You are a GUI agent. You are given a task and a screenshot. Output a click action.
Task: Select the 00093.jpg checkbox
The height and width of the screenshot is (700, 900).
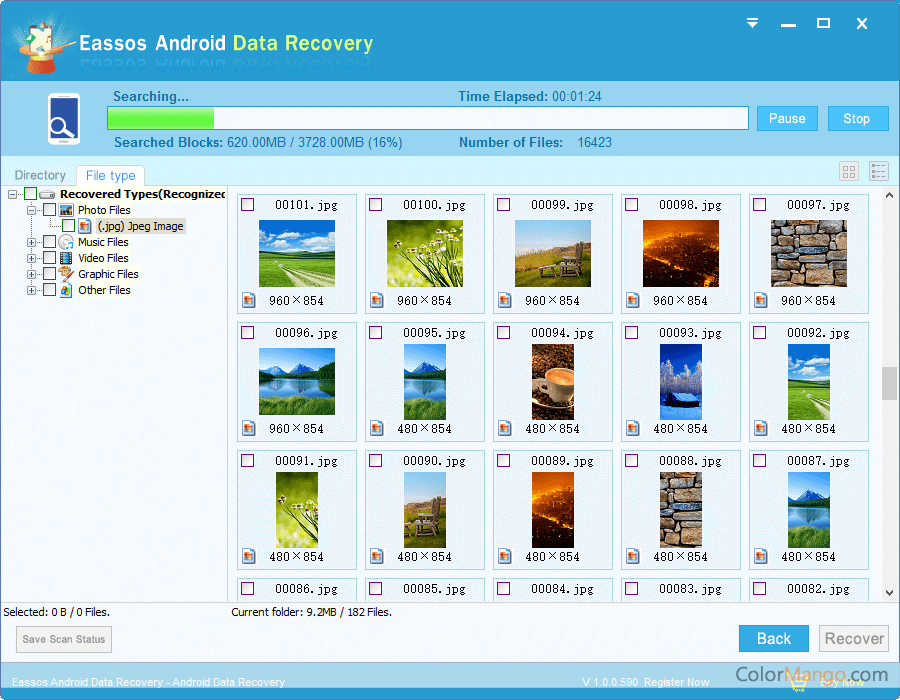coord(632,333)
